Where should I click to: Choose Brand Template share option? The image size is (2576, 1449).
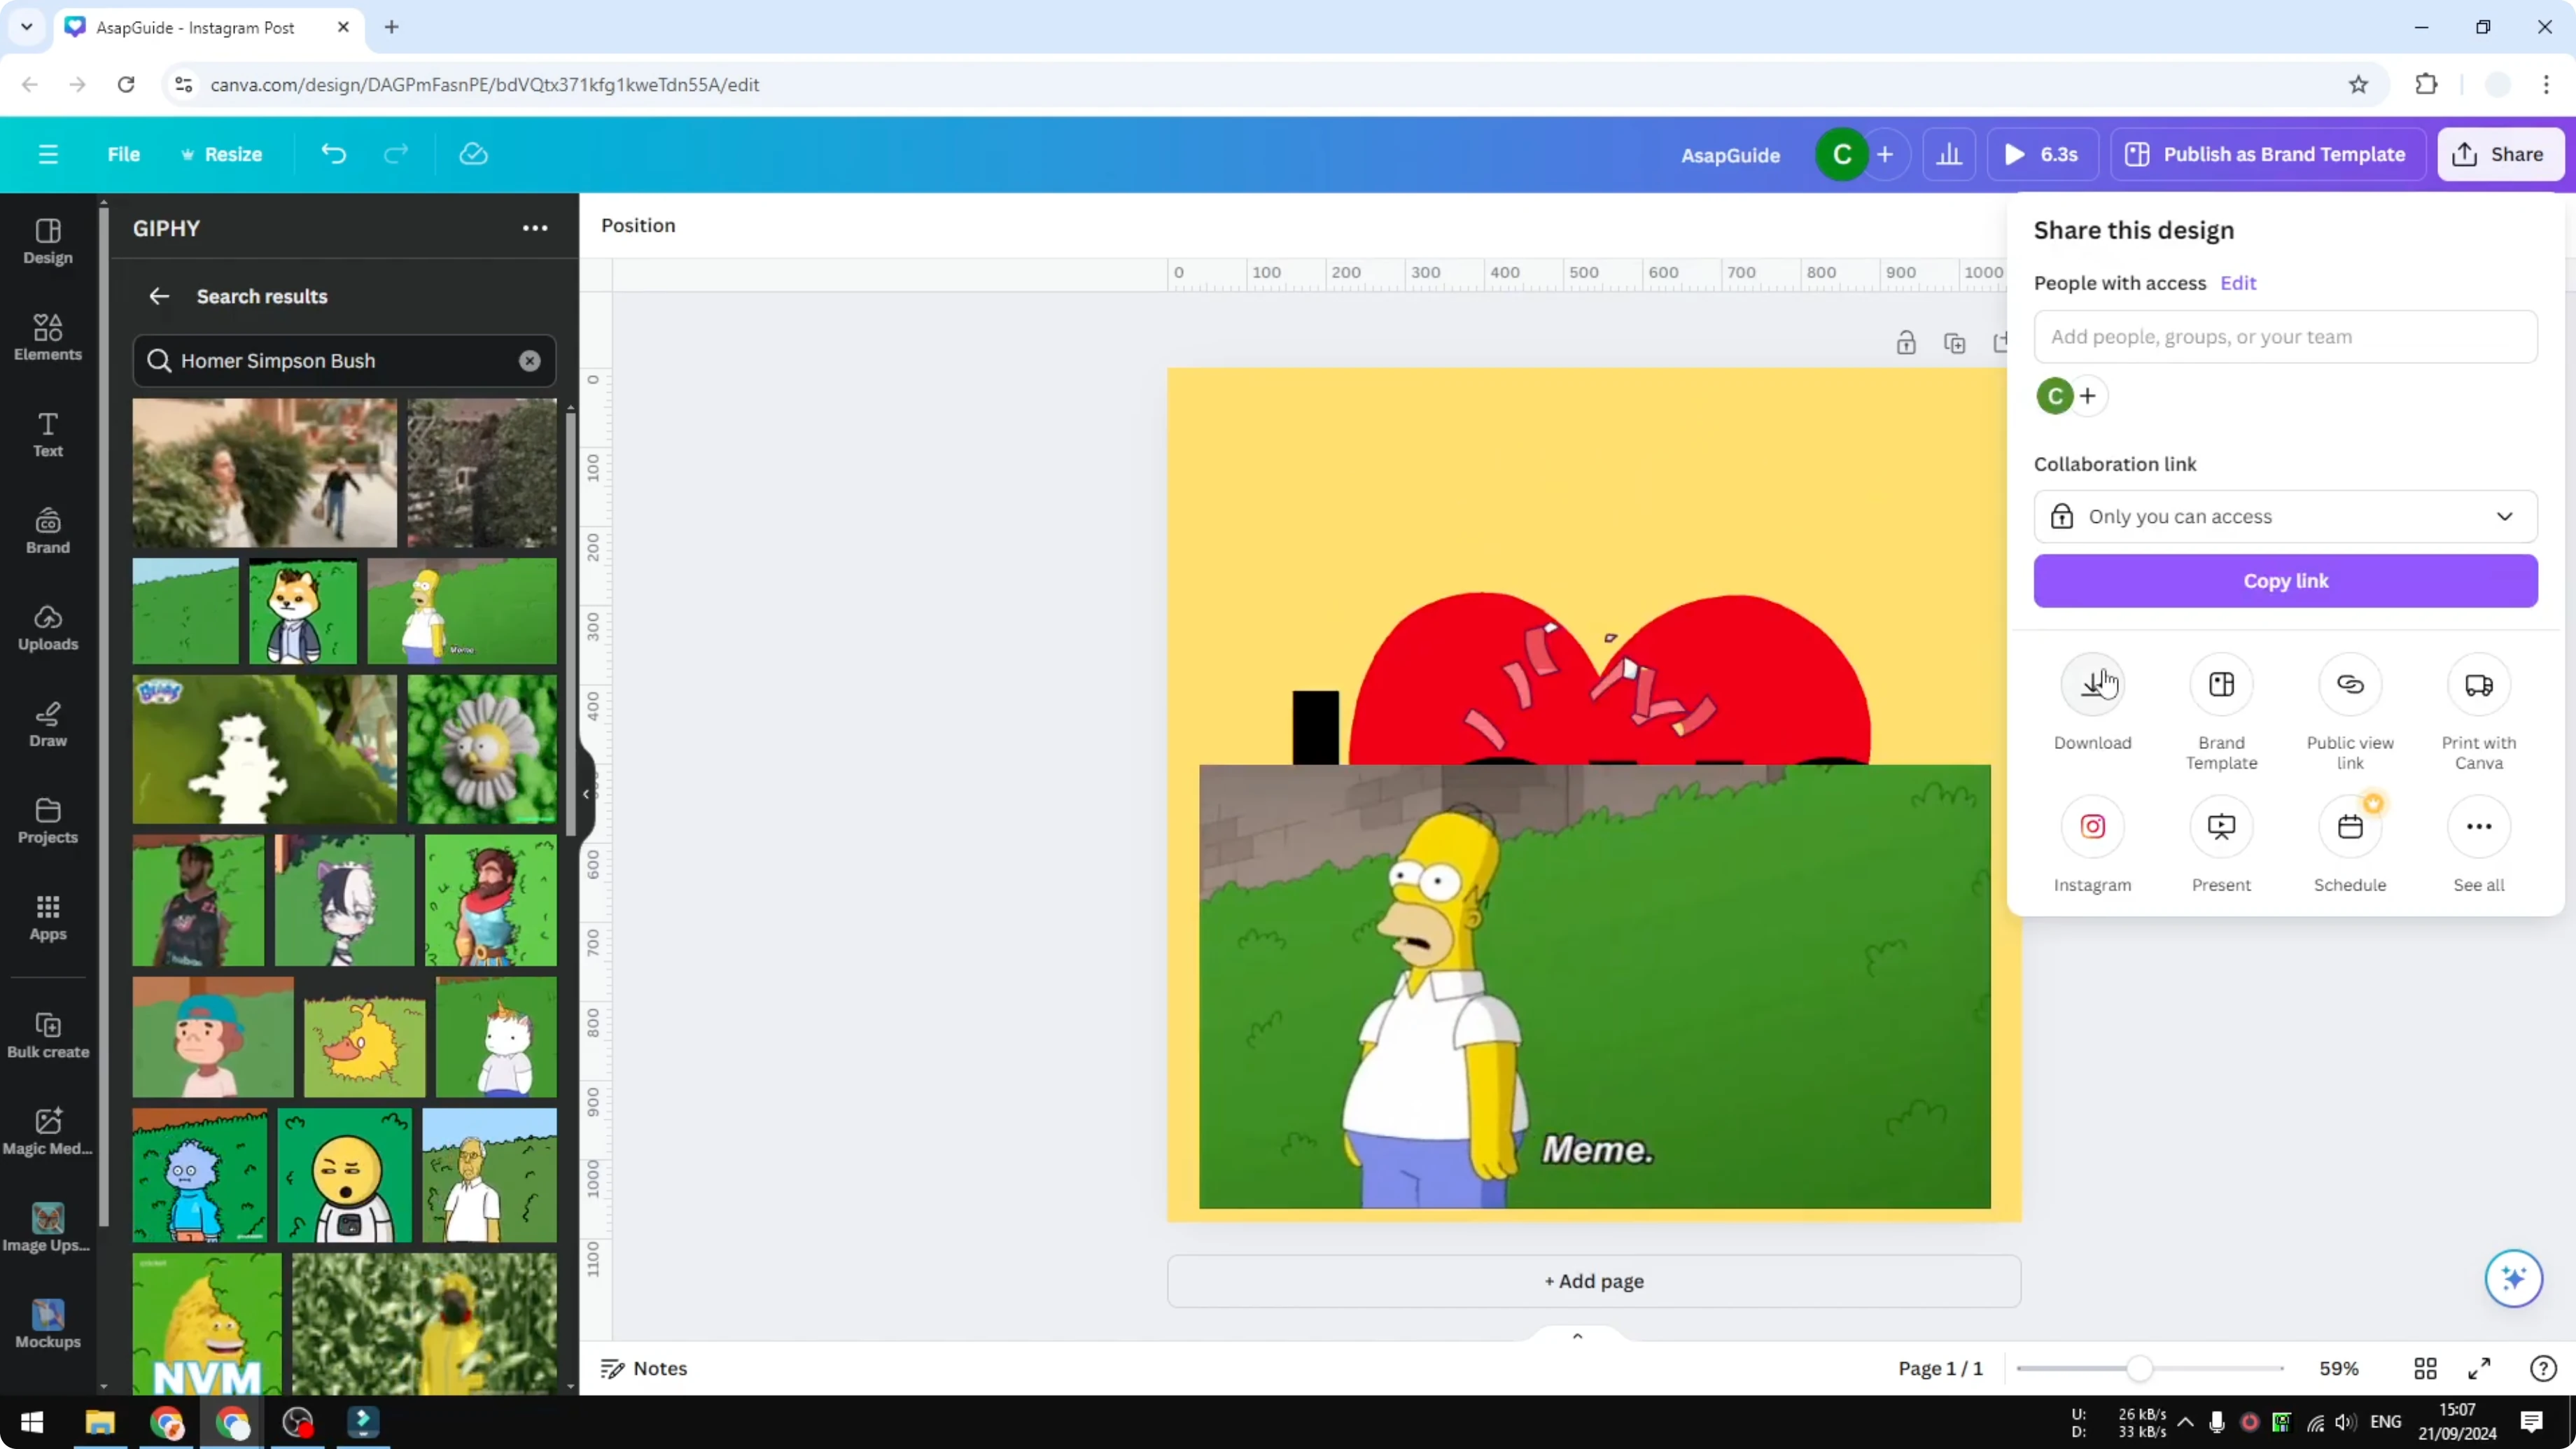(x=2221, y=684)
